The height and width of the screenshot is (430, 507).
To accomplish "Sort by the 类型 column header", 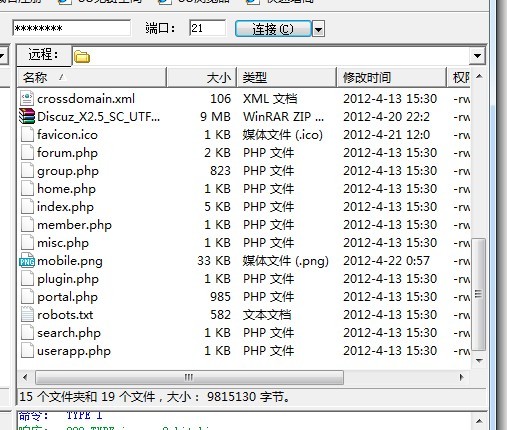I will click(287, 78).
